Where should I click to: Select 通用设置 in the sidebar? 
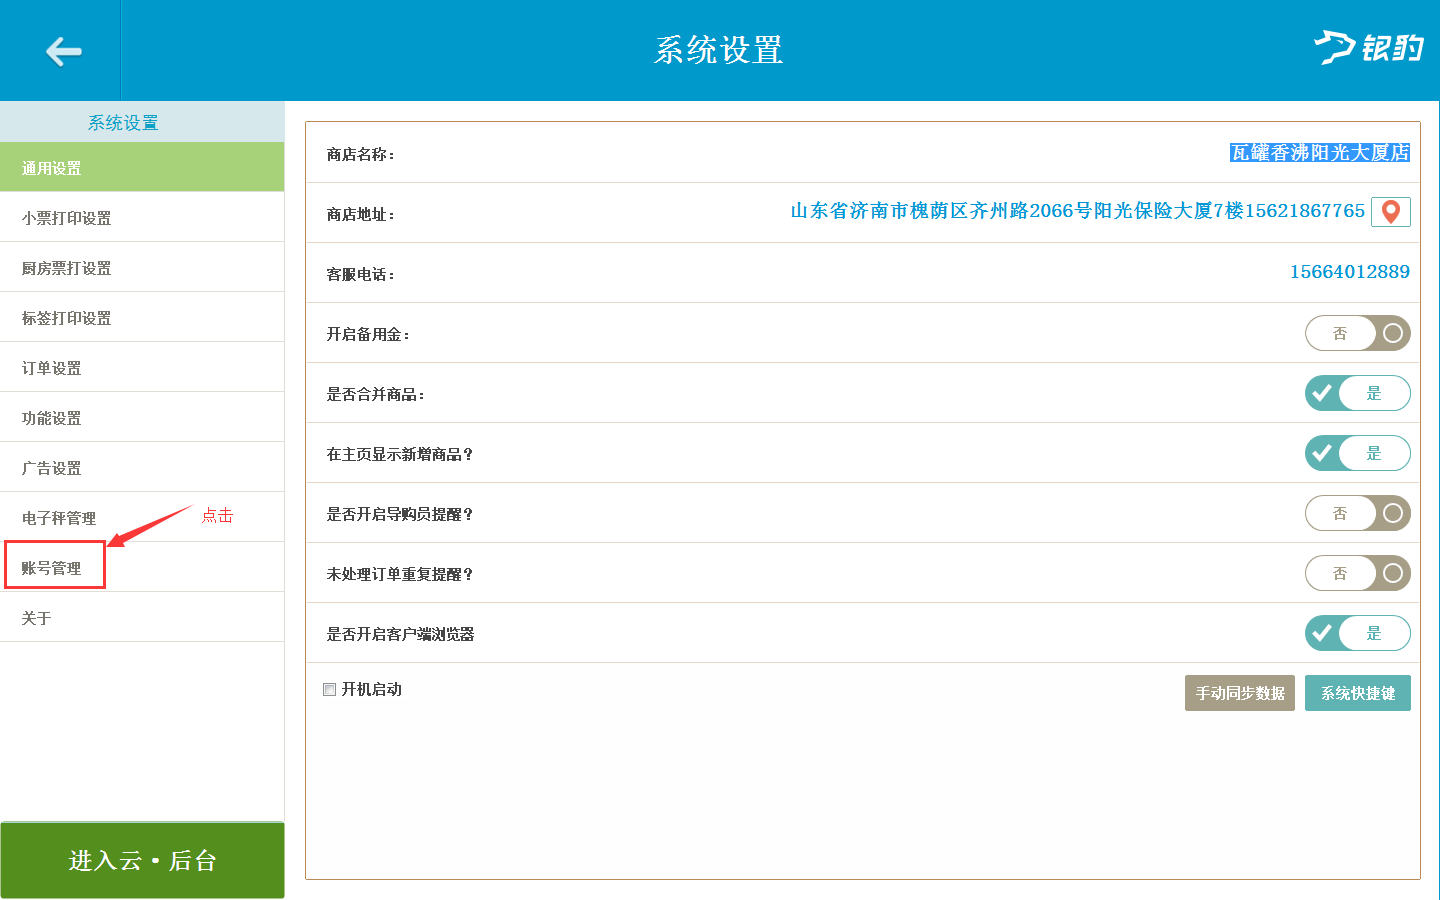[x=142, y=167]
